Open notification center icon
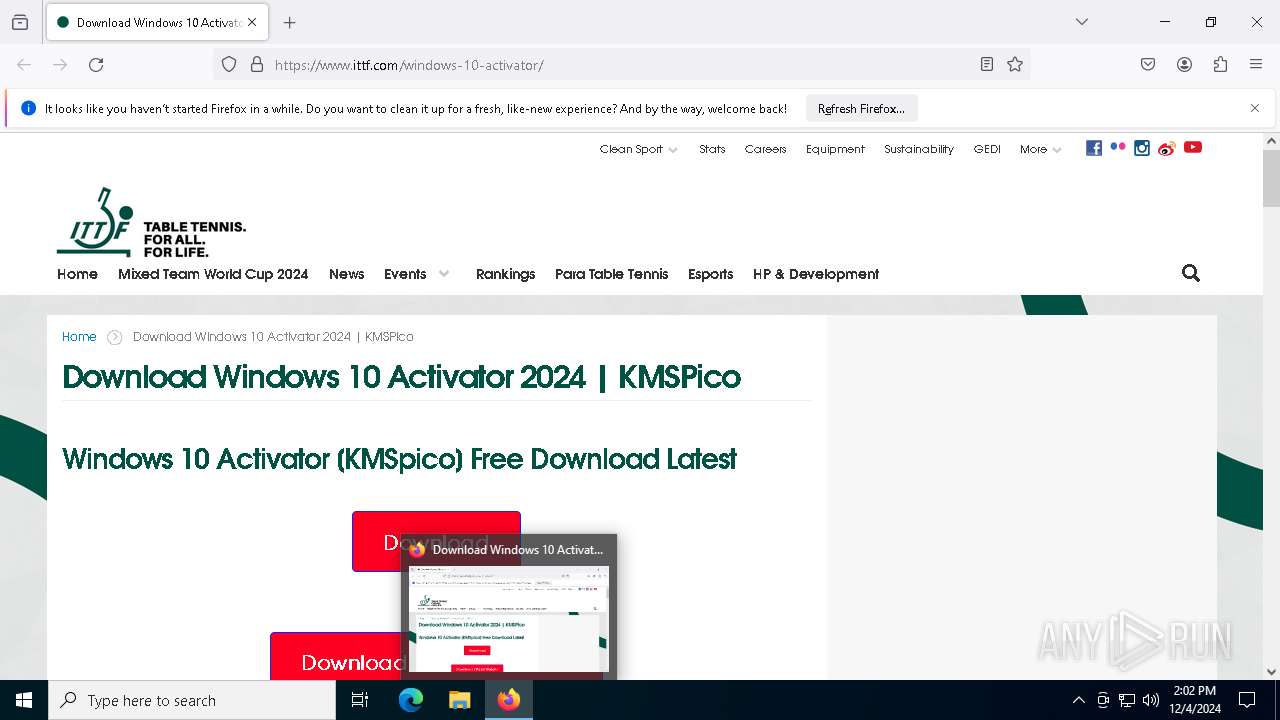Viewport: 1280px width, 720px height. [1247, 700]
